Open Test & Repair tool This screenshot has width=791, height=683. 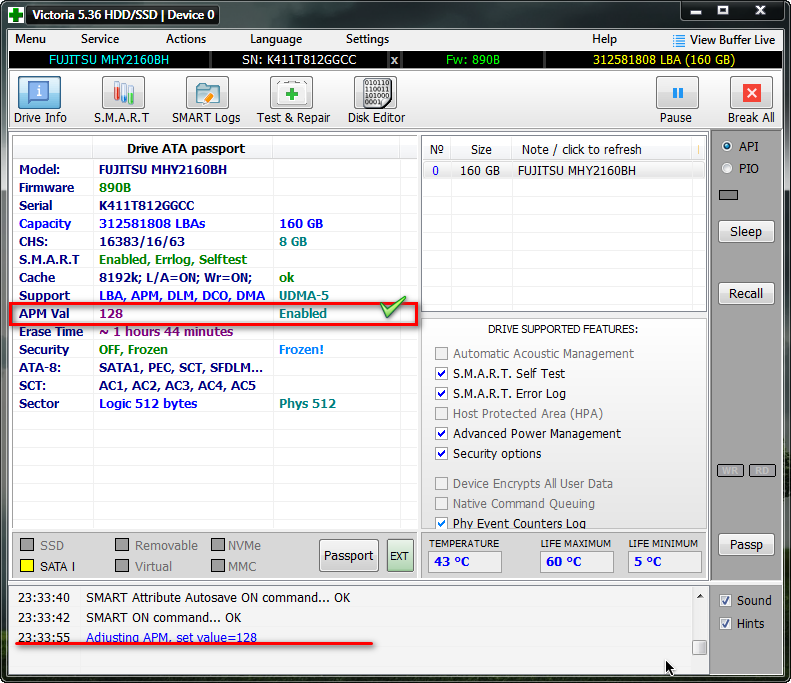click(x=291, y=92)
